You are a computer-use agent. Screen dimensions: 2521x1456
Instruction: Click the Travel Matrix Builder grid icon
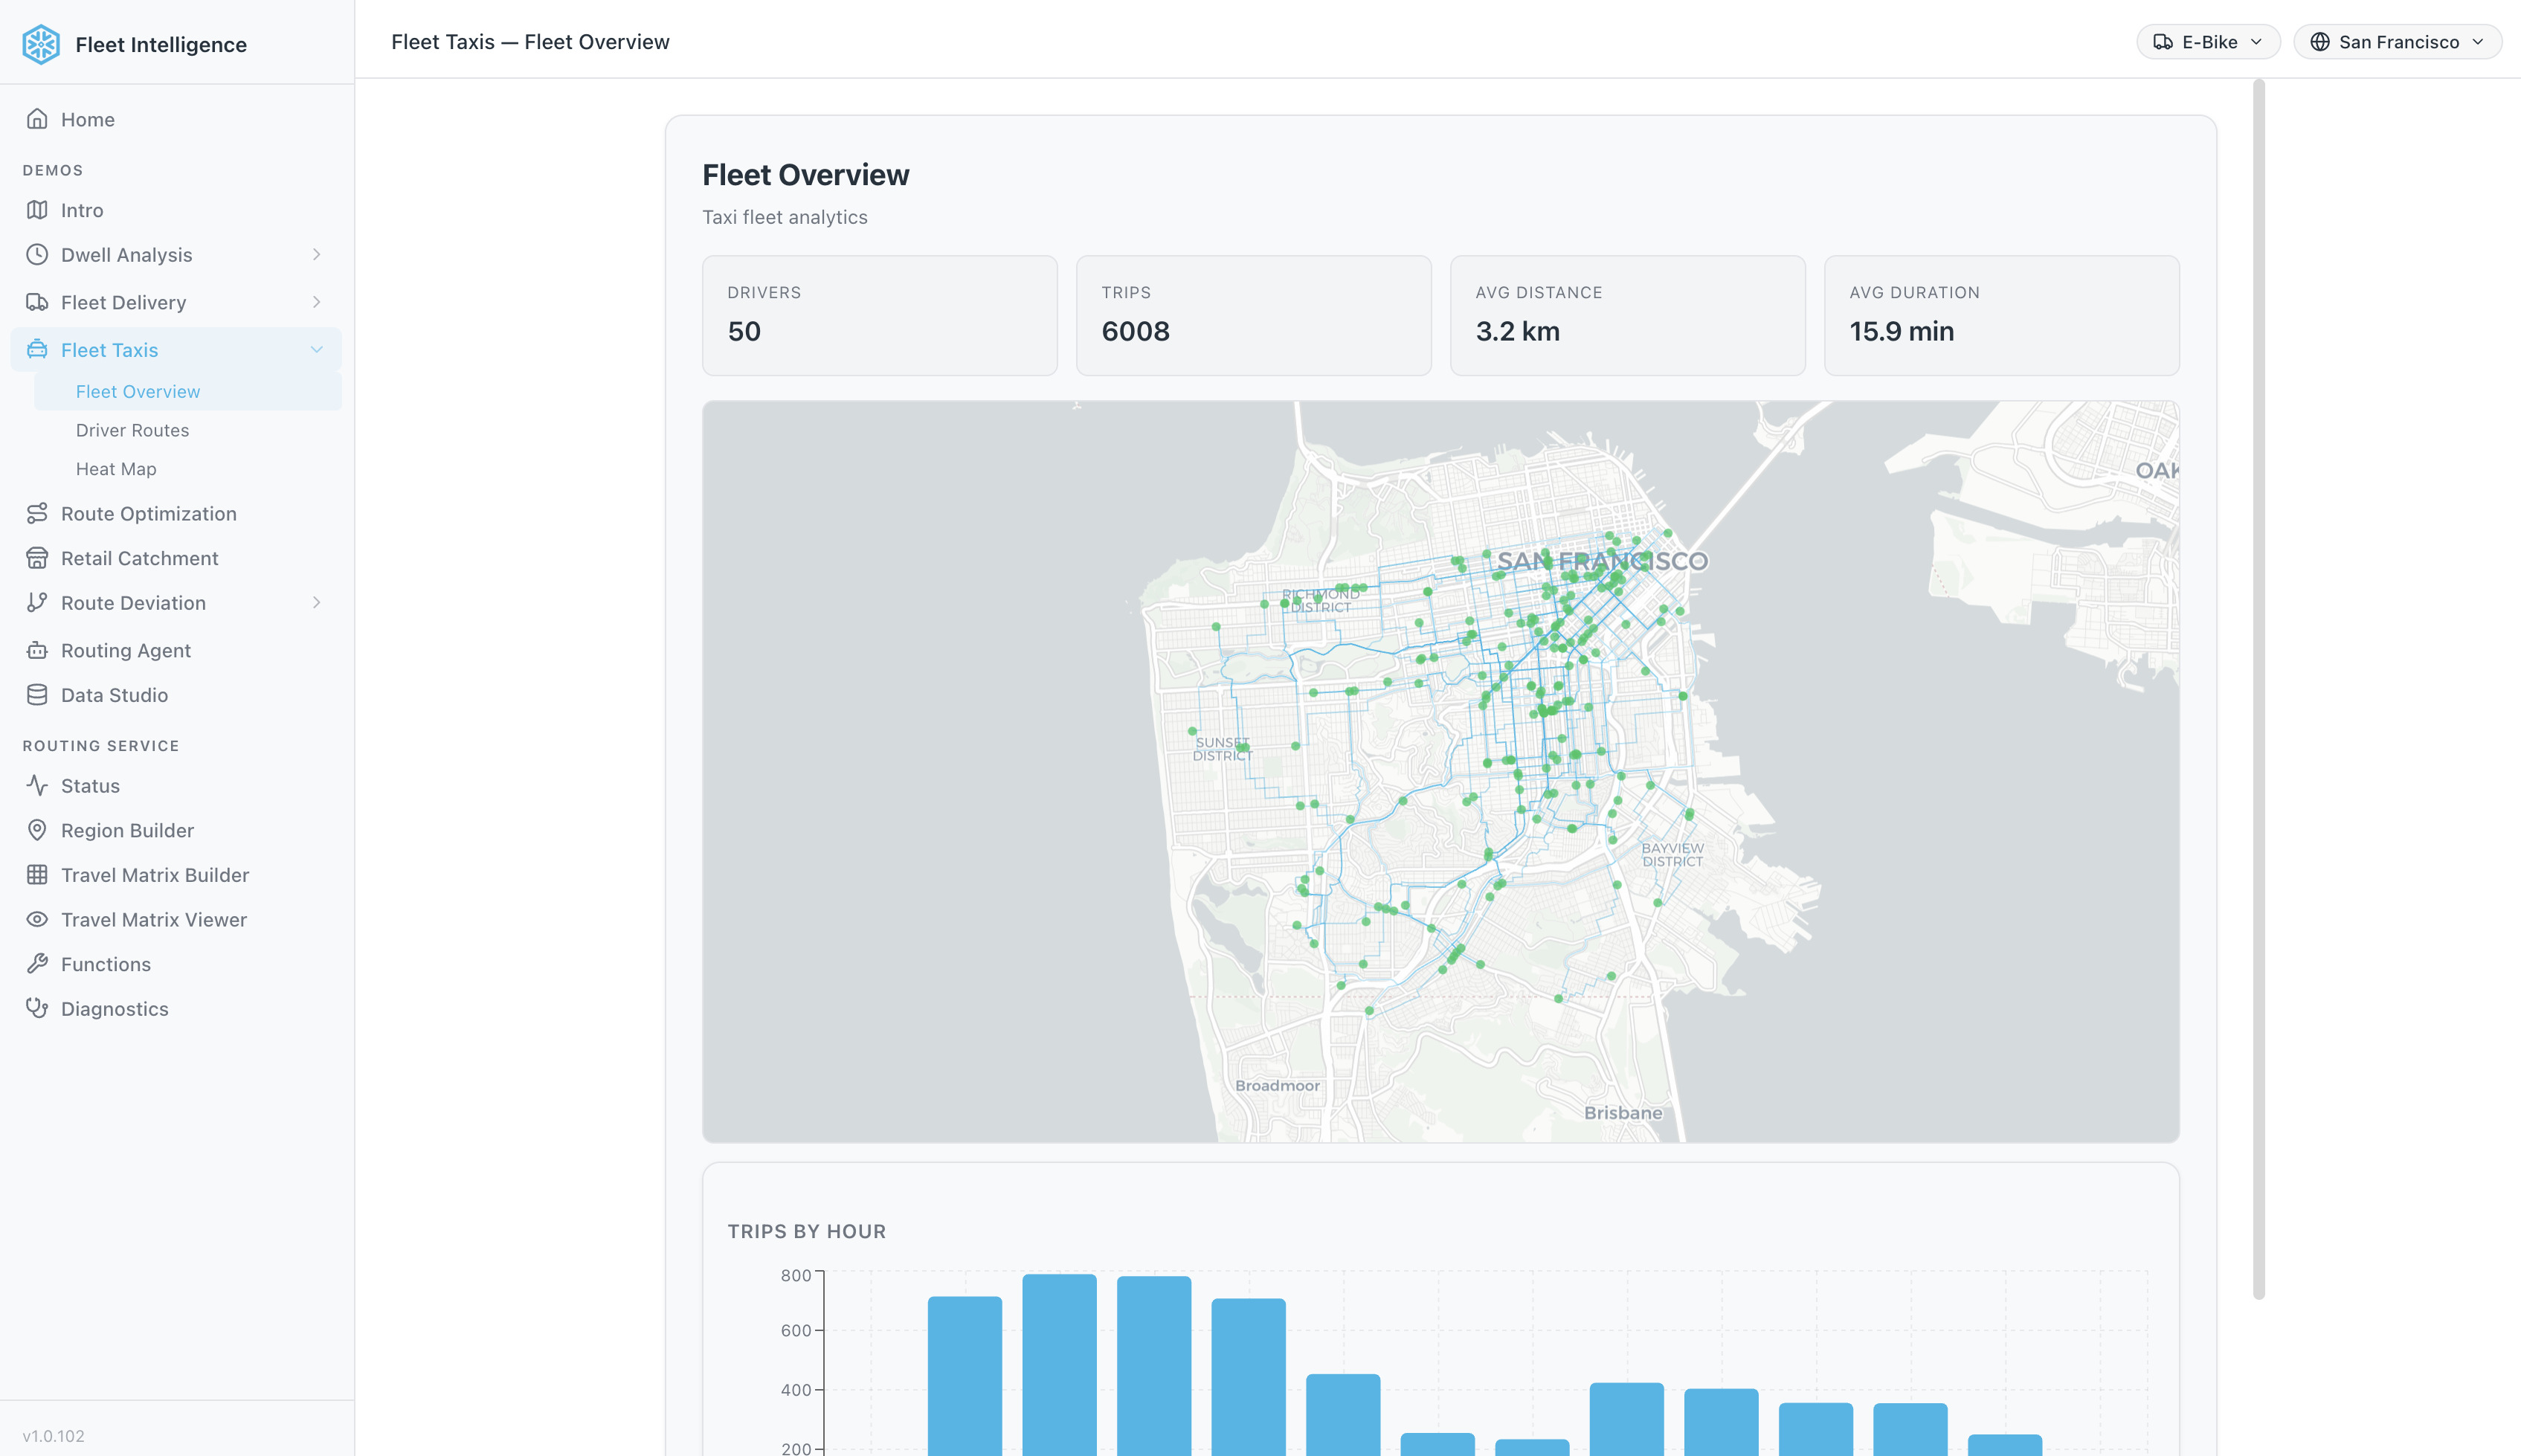37,875
